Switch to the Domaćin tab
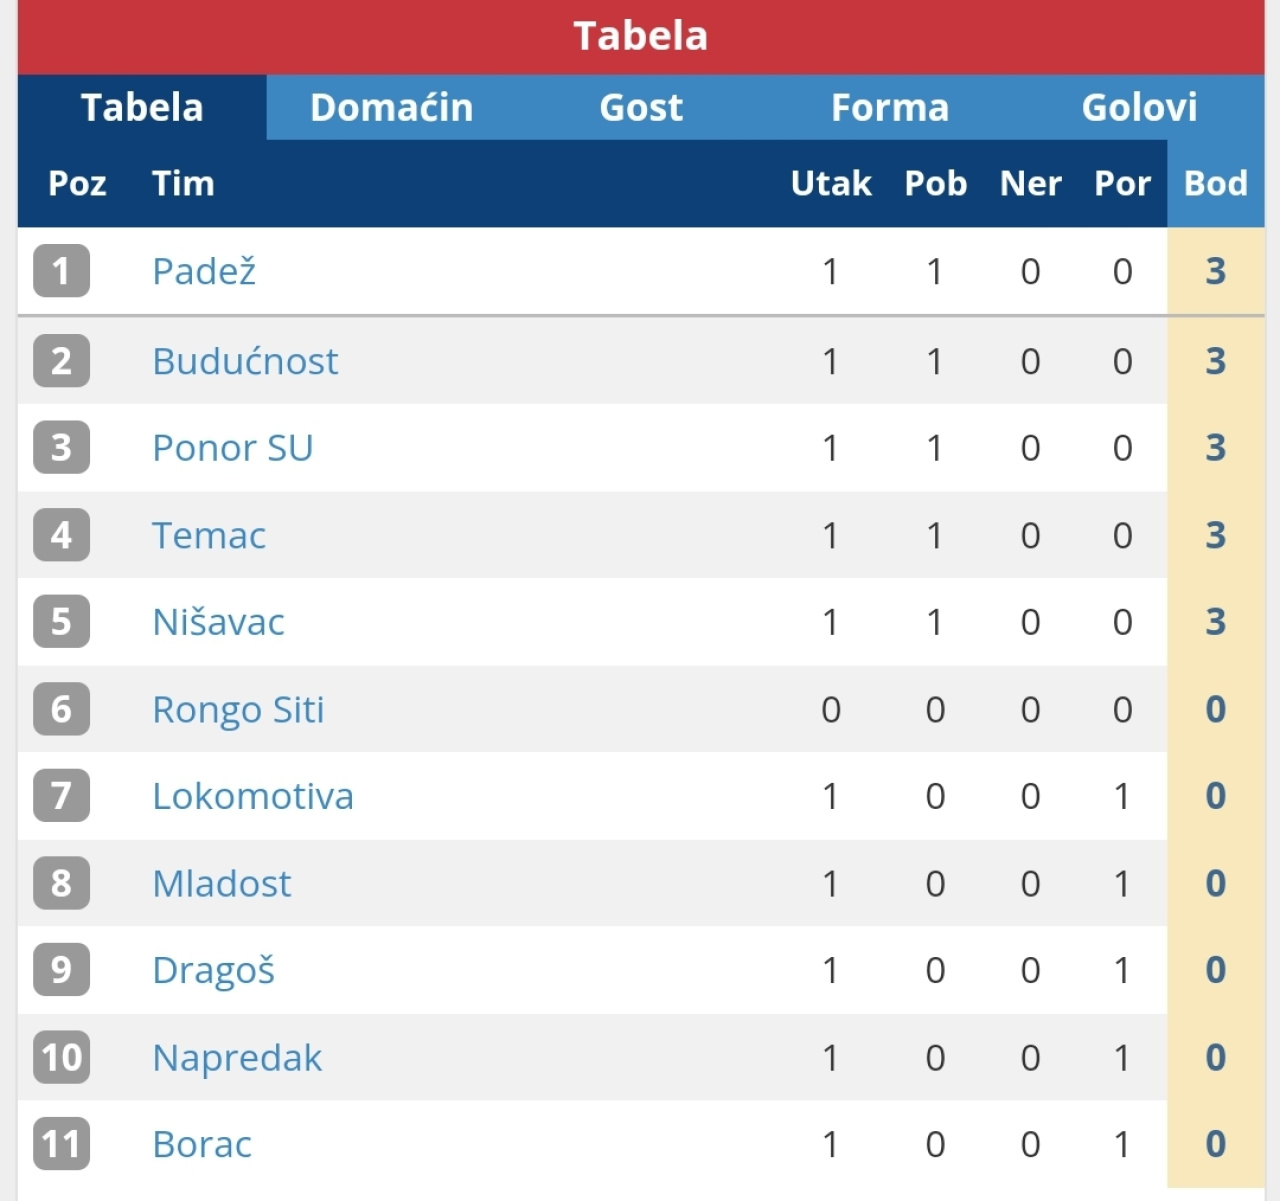The height and width of the screenshot is (1201, 1280). tap(391, 107)
